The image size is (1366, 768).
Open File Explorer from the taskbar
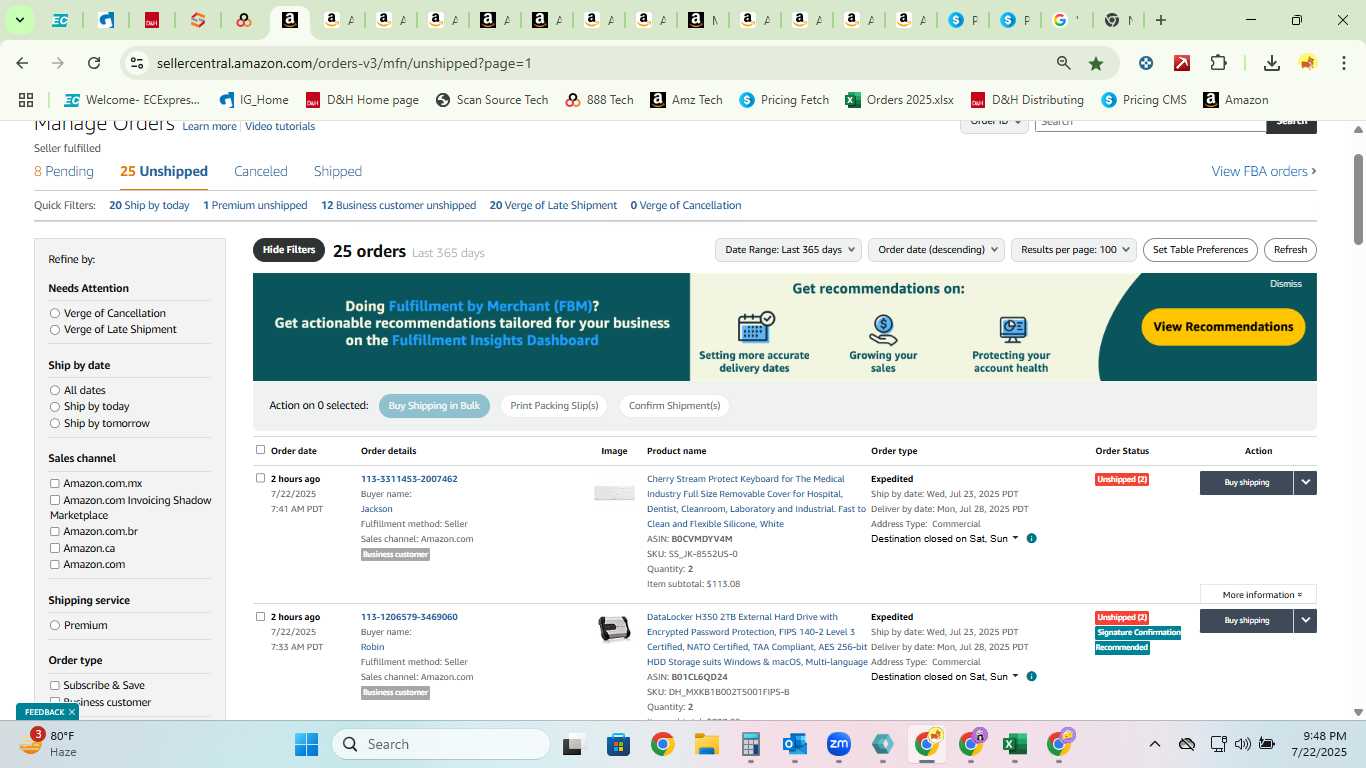click(707, 744)
